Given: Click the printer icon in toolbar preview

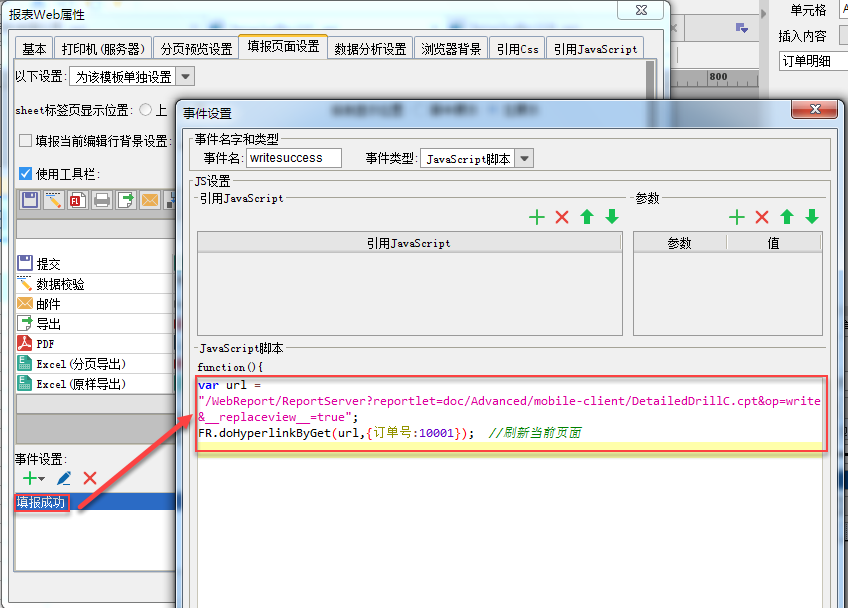Looking at the screenshot, I should click(x=102, y=200).
